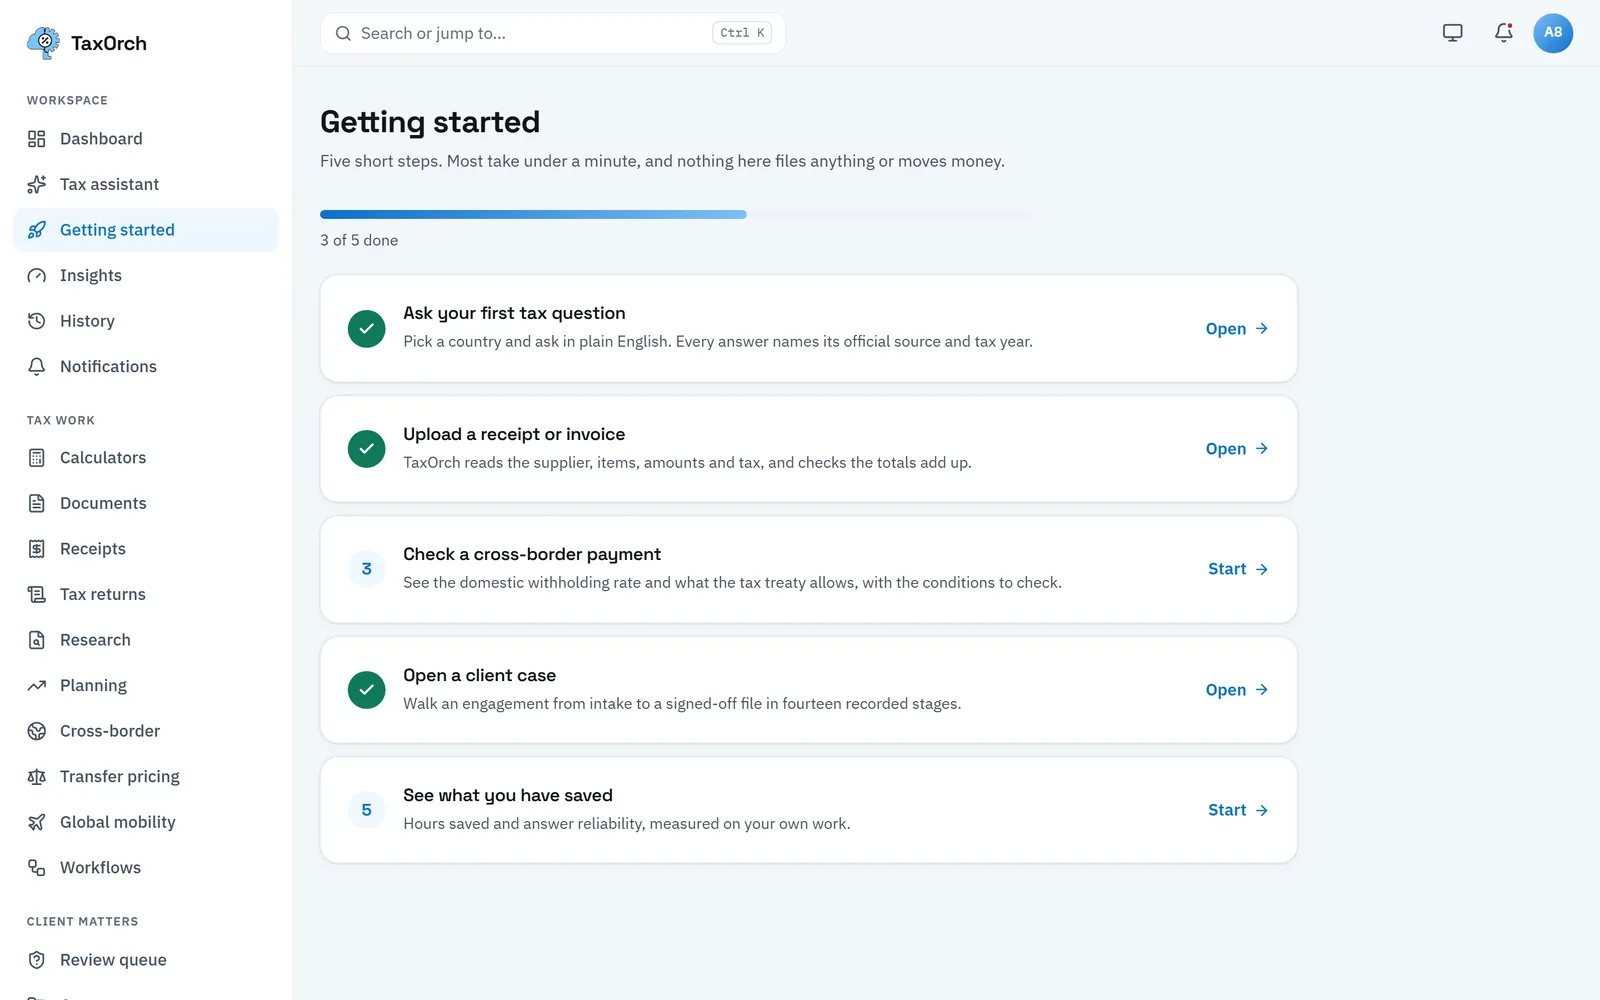Click the TaxOrch logo icon
This screenshot has height=1000, width=1600.
(44, 43)
